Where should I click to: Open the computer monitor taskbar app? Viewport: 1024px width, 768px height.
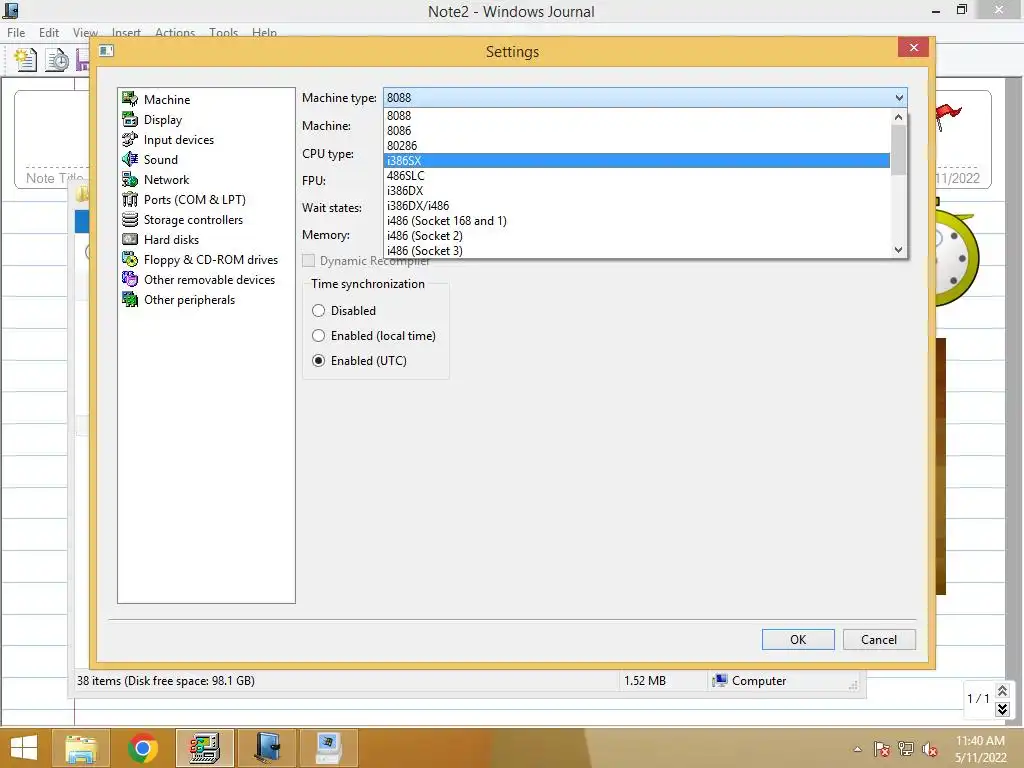[328, 748]
